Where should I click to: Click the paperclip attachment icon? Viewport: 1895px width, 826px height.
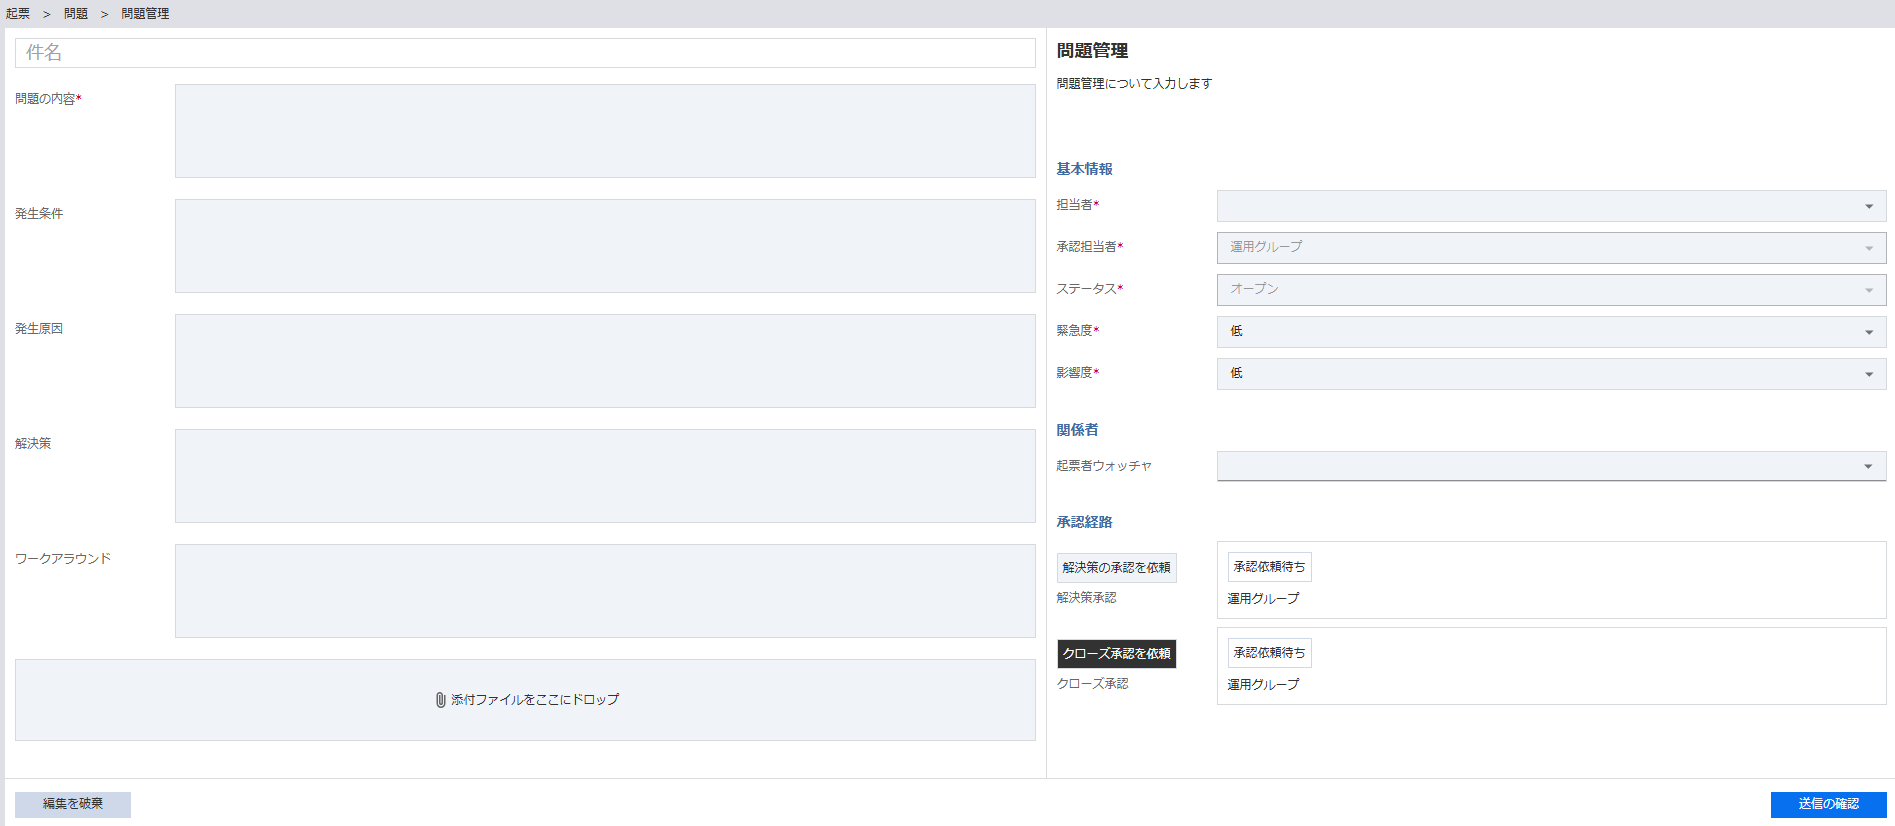[x=440, y=700]
